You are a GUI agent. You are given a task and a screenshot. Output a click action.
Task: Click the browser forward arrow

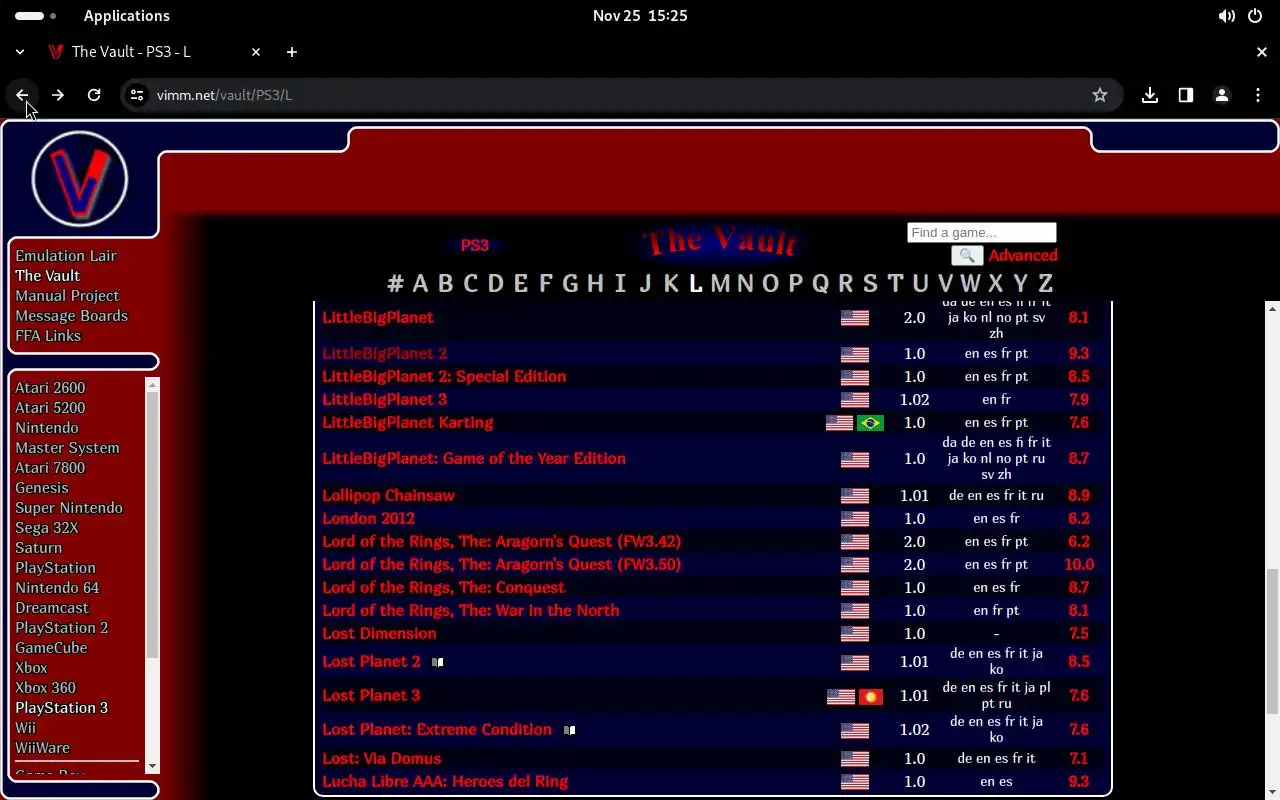click(x=58, y=95)
